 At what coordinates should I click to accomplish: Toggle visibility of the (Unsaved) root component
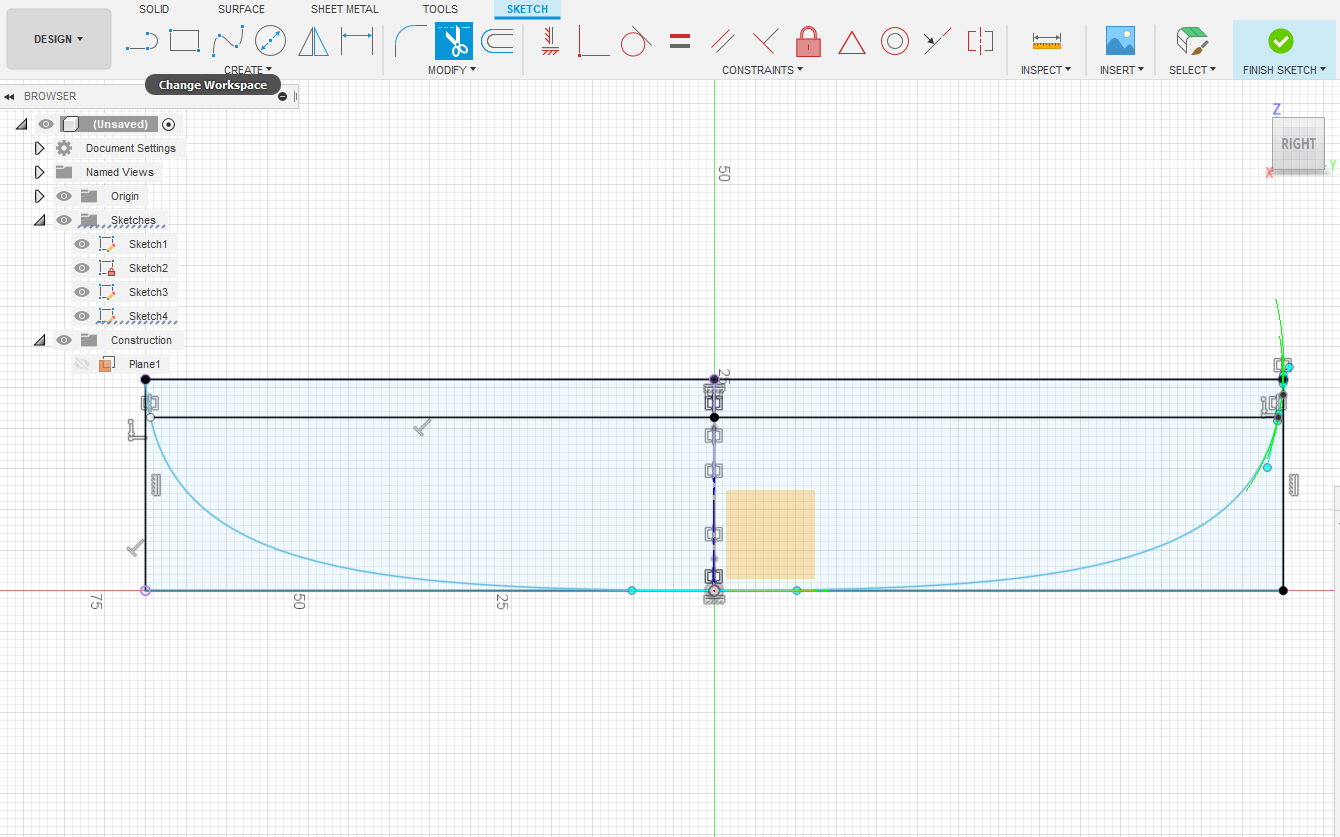(46, 124)
